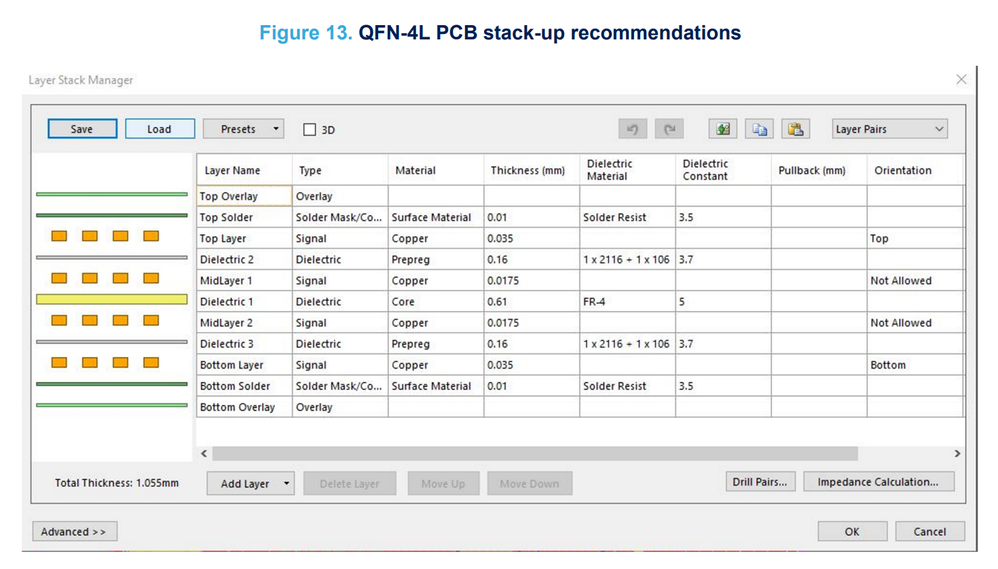Click the Delete Layer button
Image resolution: width=998 pixels, height=569 pixels.
tap(349, 484)
